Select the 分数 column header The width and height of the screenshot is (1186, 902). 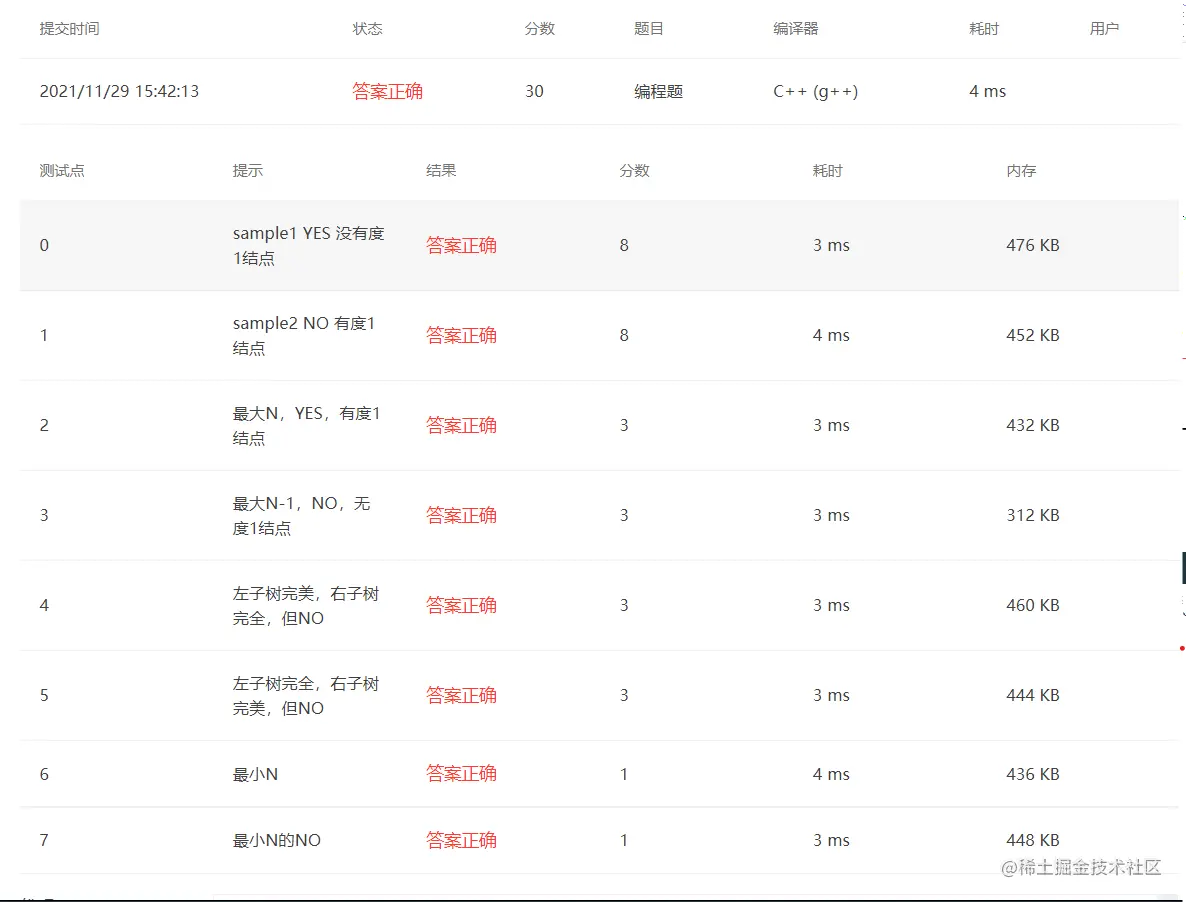pyautogui.click(x=540, y=29)
